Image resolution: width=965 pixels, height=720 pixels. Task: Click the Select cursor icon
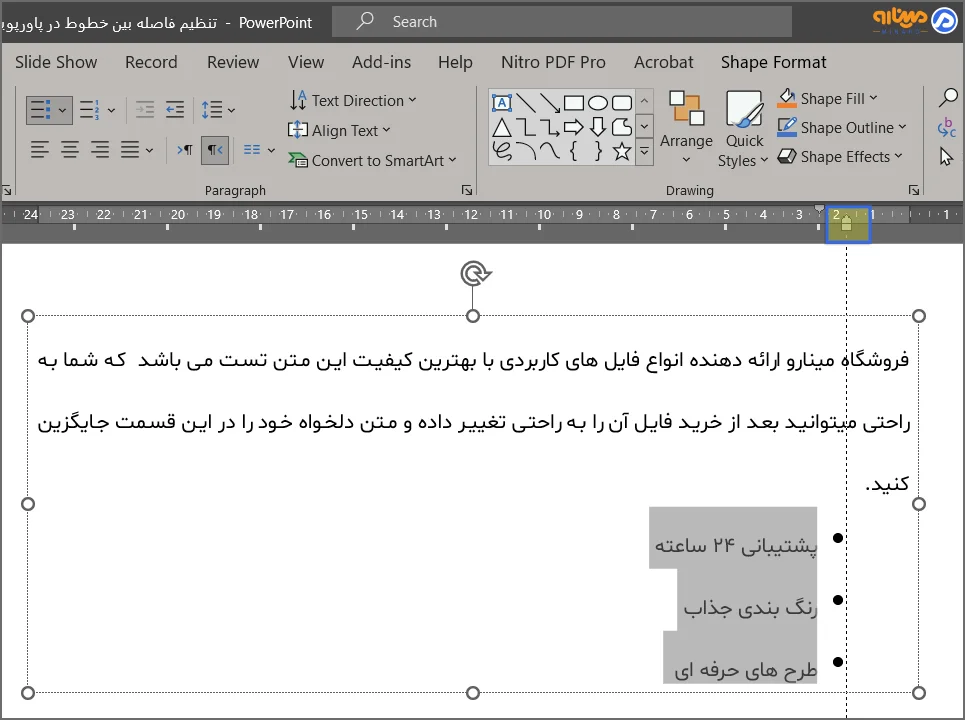click(947, 156)
